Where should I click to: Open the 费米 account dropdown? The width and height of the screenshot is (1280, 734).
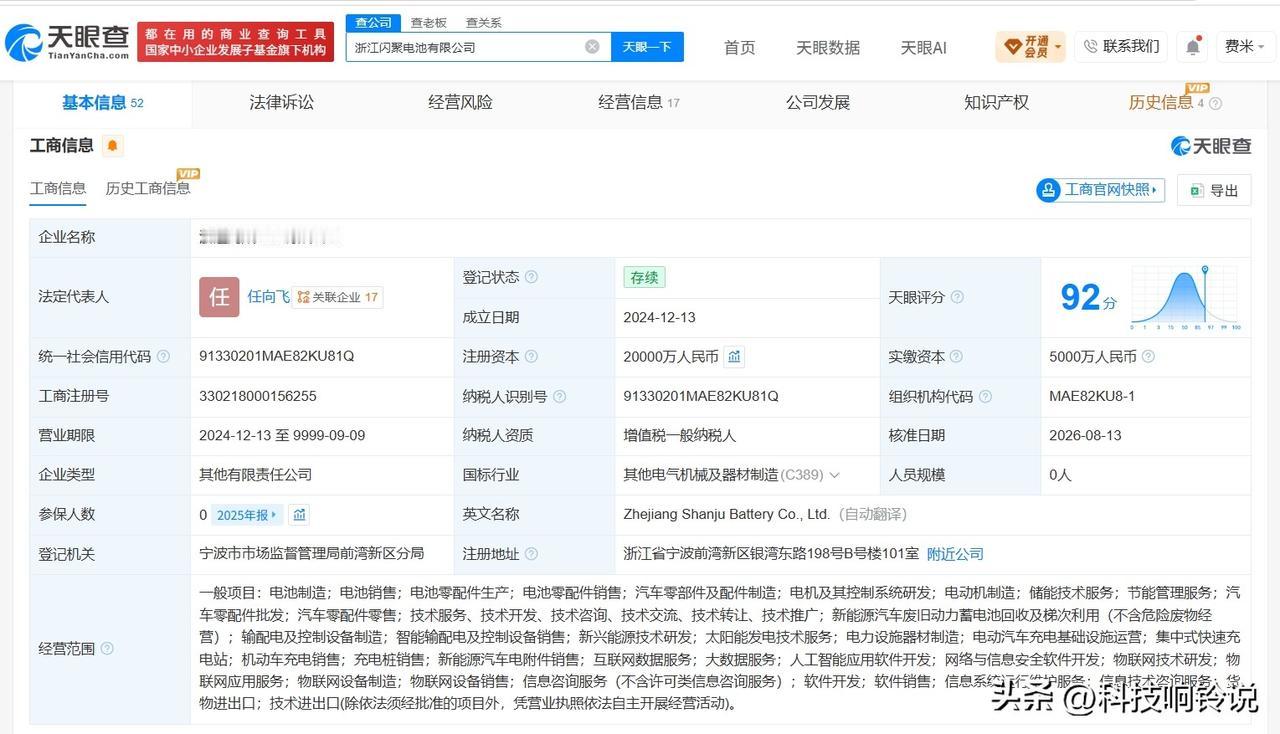point(1245,47)
